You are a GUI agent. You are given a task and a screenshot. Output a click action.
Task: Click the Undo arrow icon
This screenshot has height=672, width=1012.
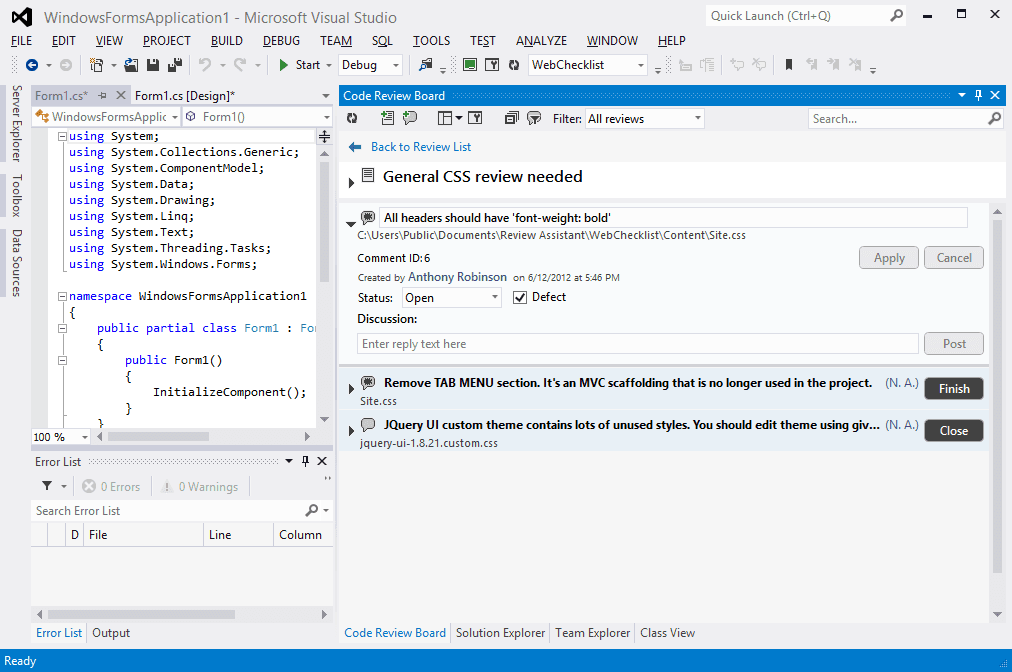point(205,65)
